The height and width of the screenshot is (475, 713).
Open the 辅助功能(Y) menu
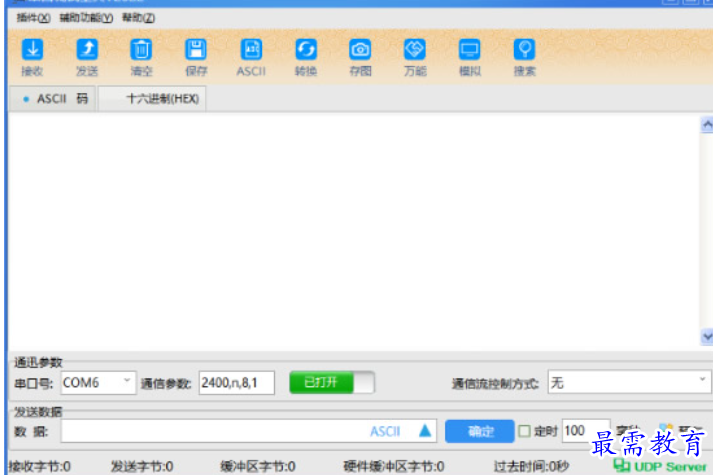86,18
